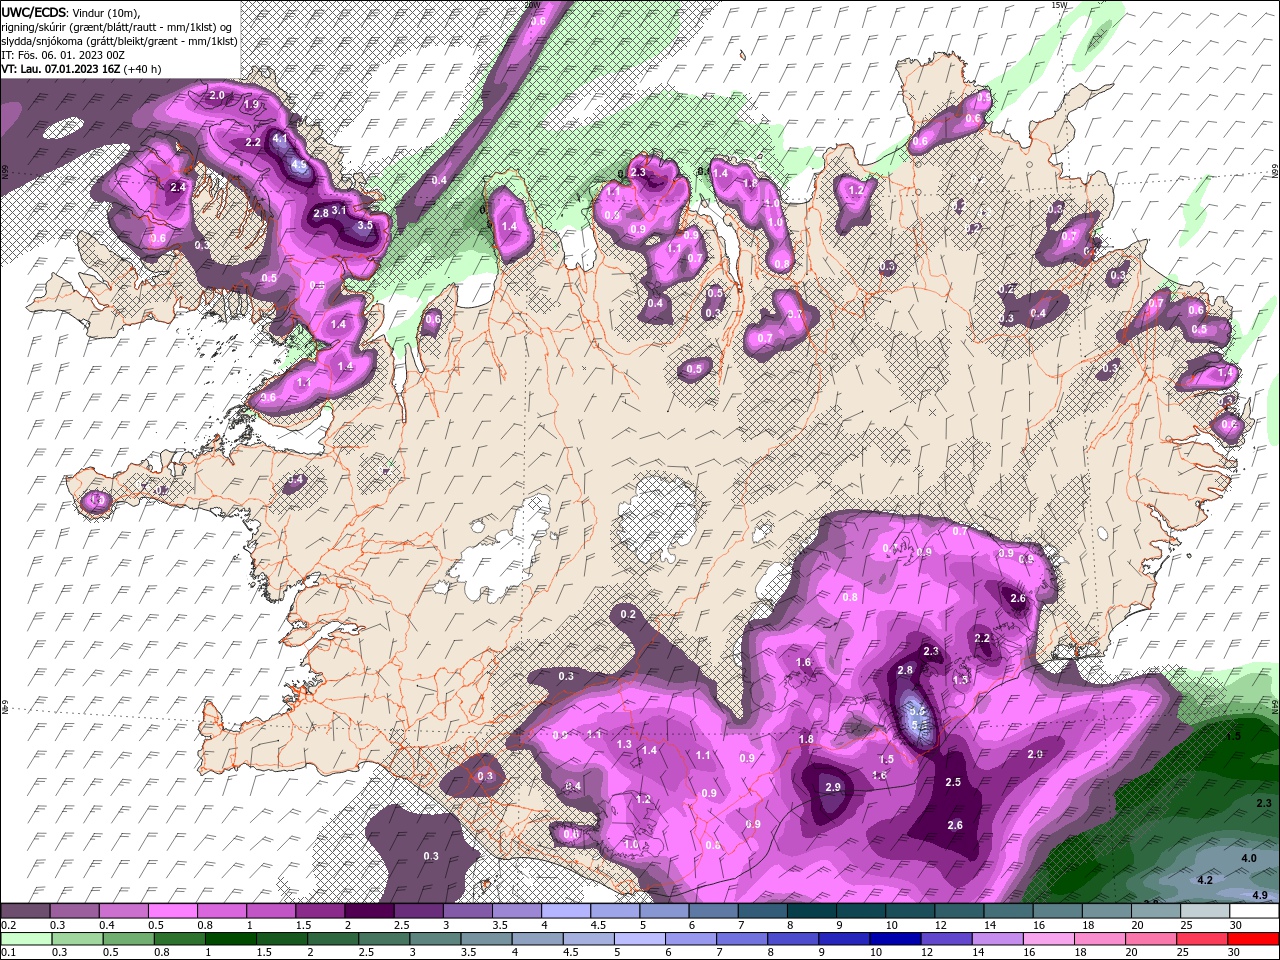
Task: Click the 3.5 value on the map
Action: [x=365, y=225]
